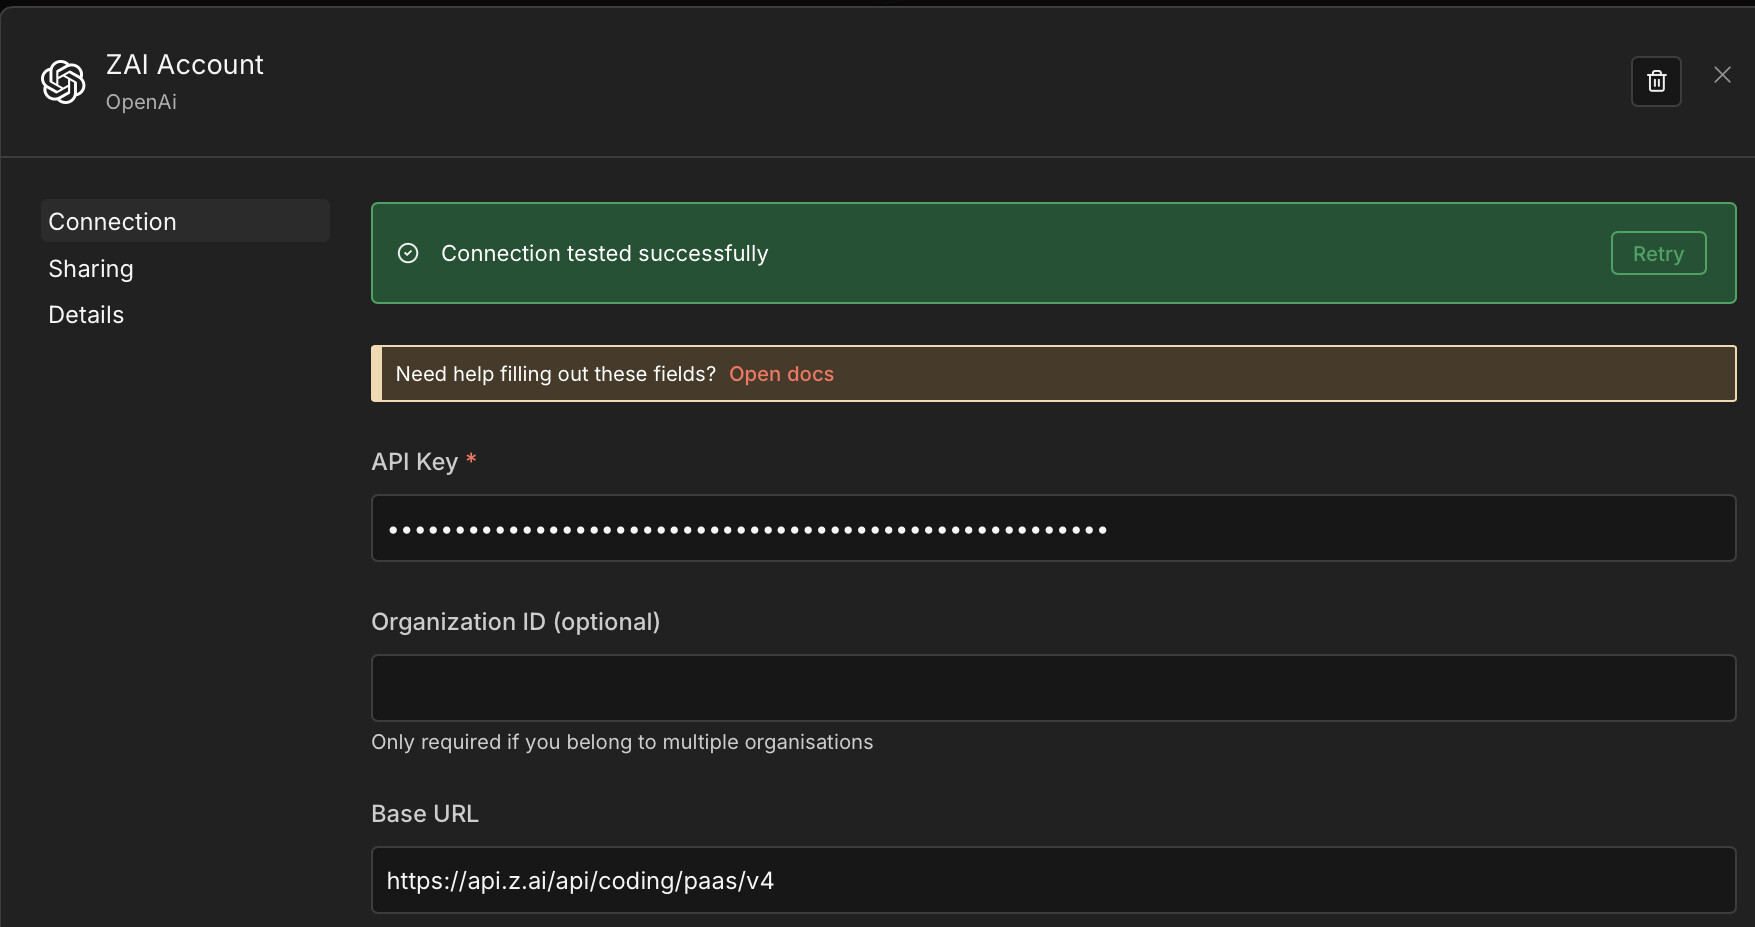Click the Organization ID (optional) label
Viewport: 1755px width, 927px height.
[x=515, y=622]
